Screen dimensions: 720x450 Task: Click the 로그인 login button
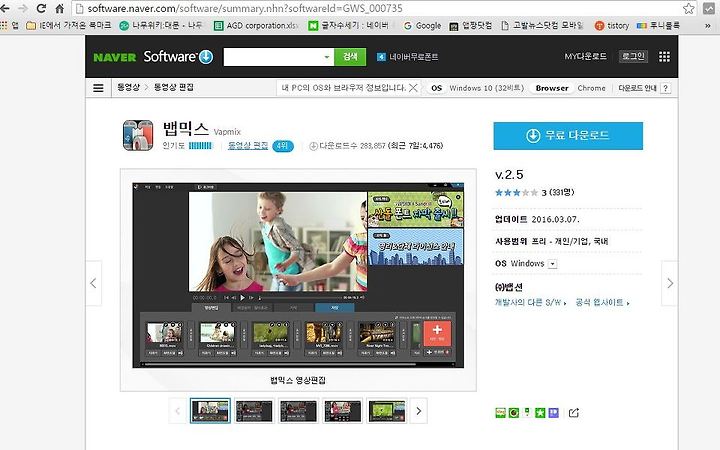coord(633,56)
